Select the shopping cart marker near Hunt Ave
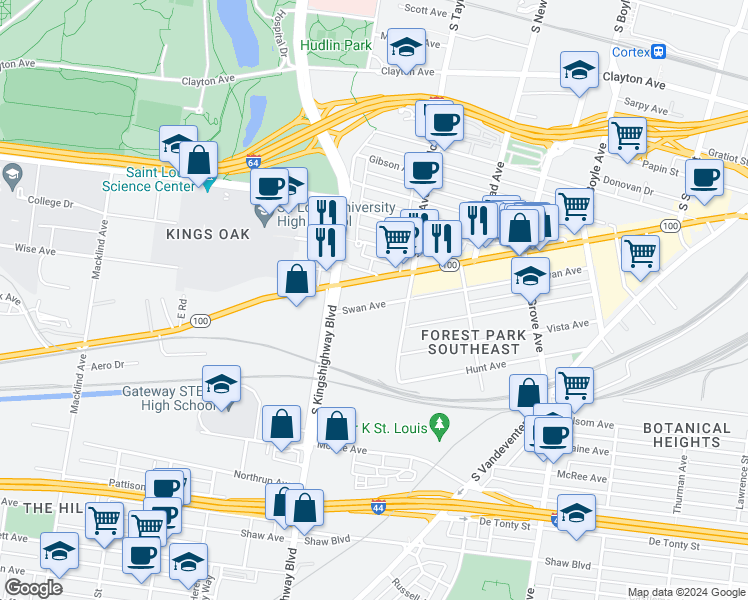The image size is (748, 600). coord(574,387)
